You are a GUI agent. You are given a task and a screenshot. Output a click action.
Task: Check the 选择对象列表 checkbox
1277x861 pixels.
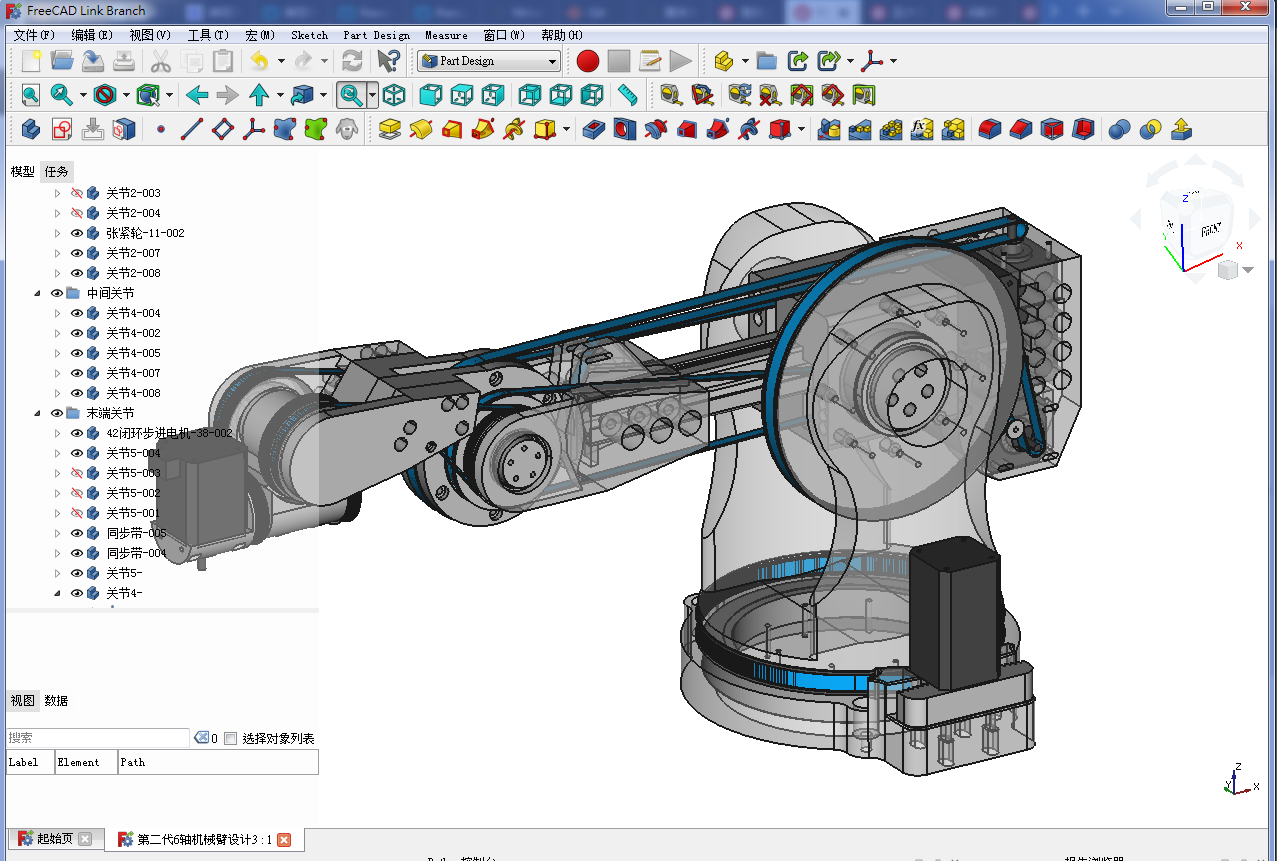click(x=231, y=739)
